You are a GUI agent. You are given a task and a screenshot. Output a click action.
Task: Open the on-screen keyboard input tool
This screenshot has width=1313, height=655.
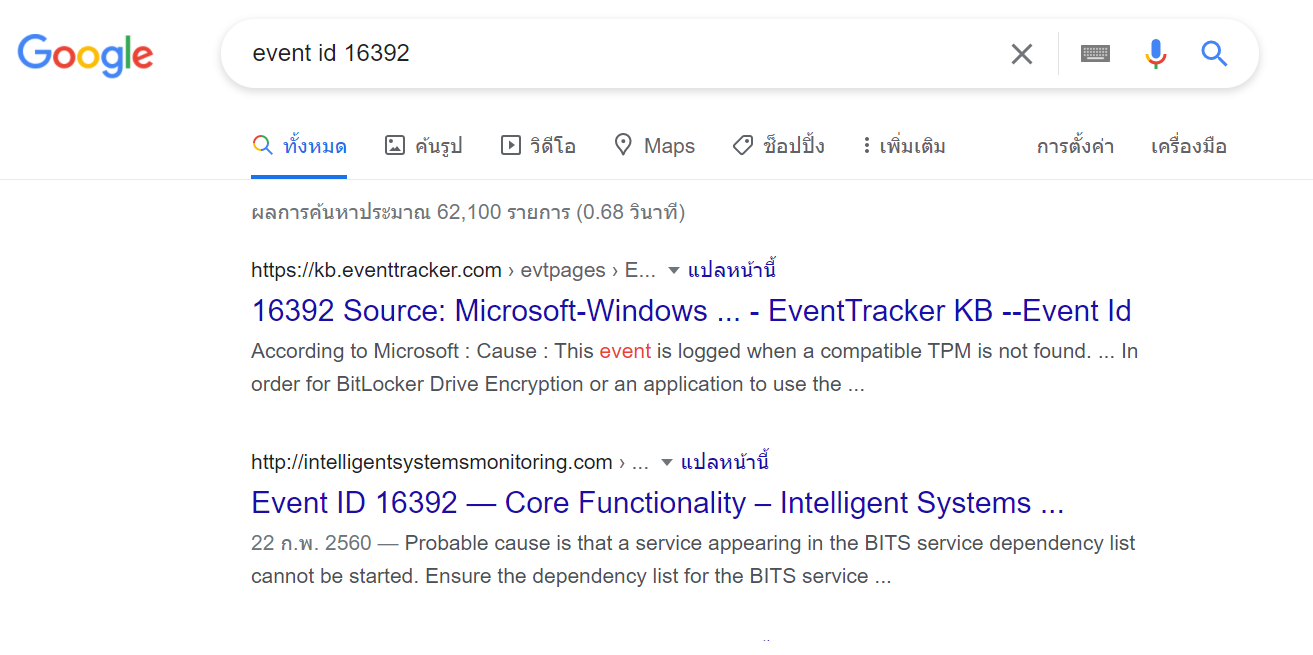coord(1095,54)
